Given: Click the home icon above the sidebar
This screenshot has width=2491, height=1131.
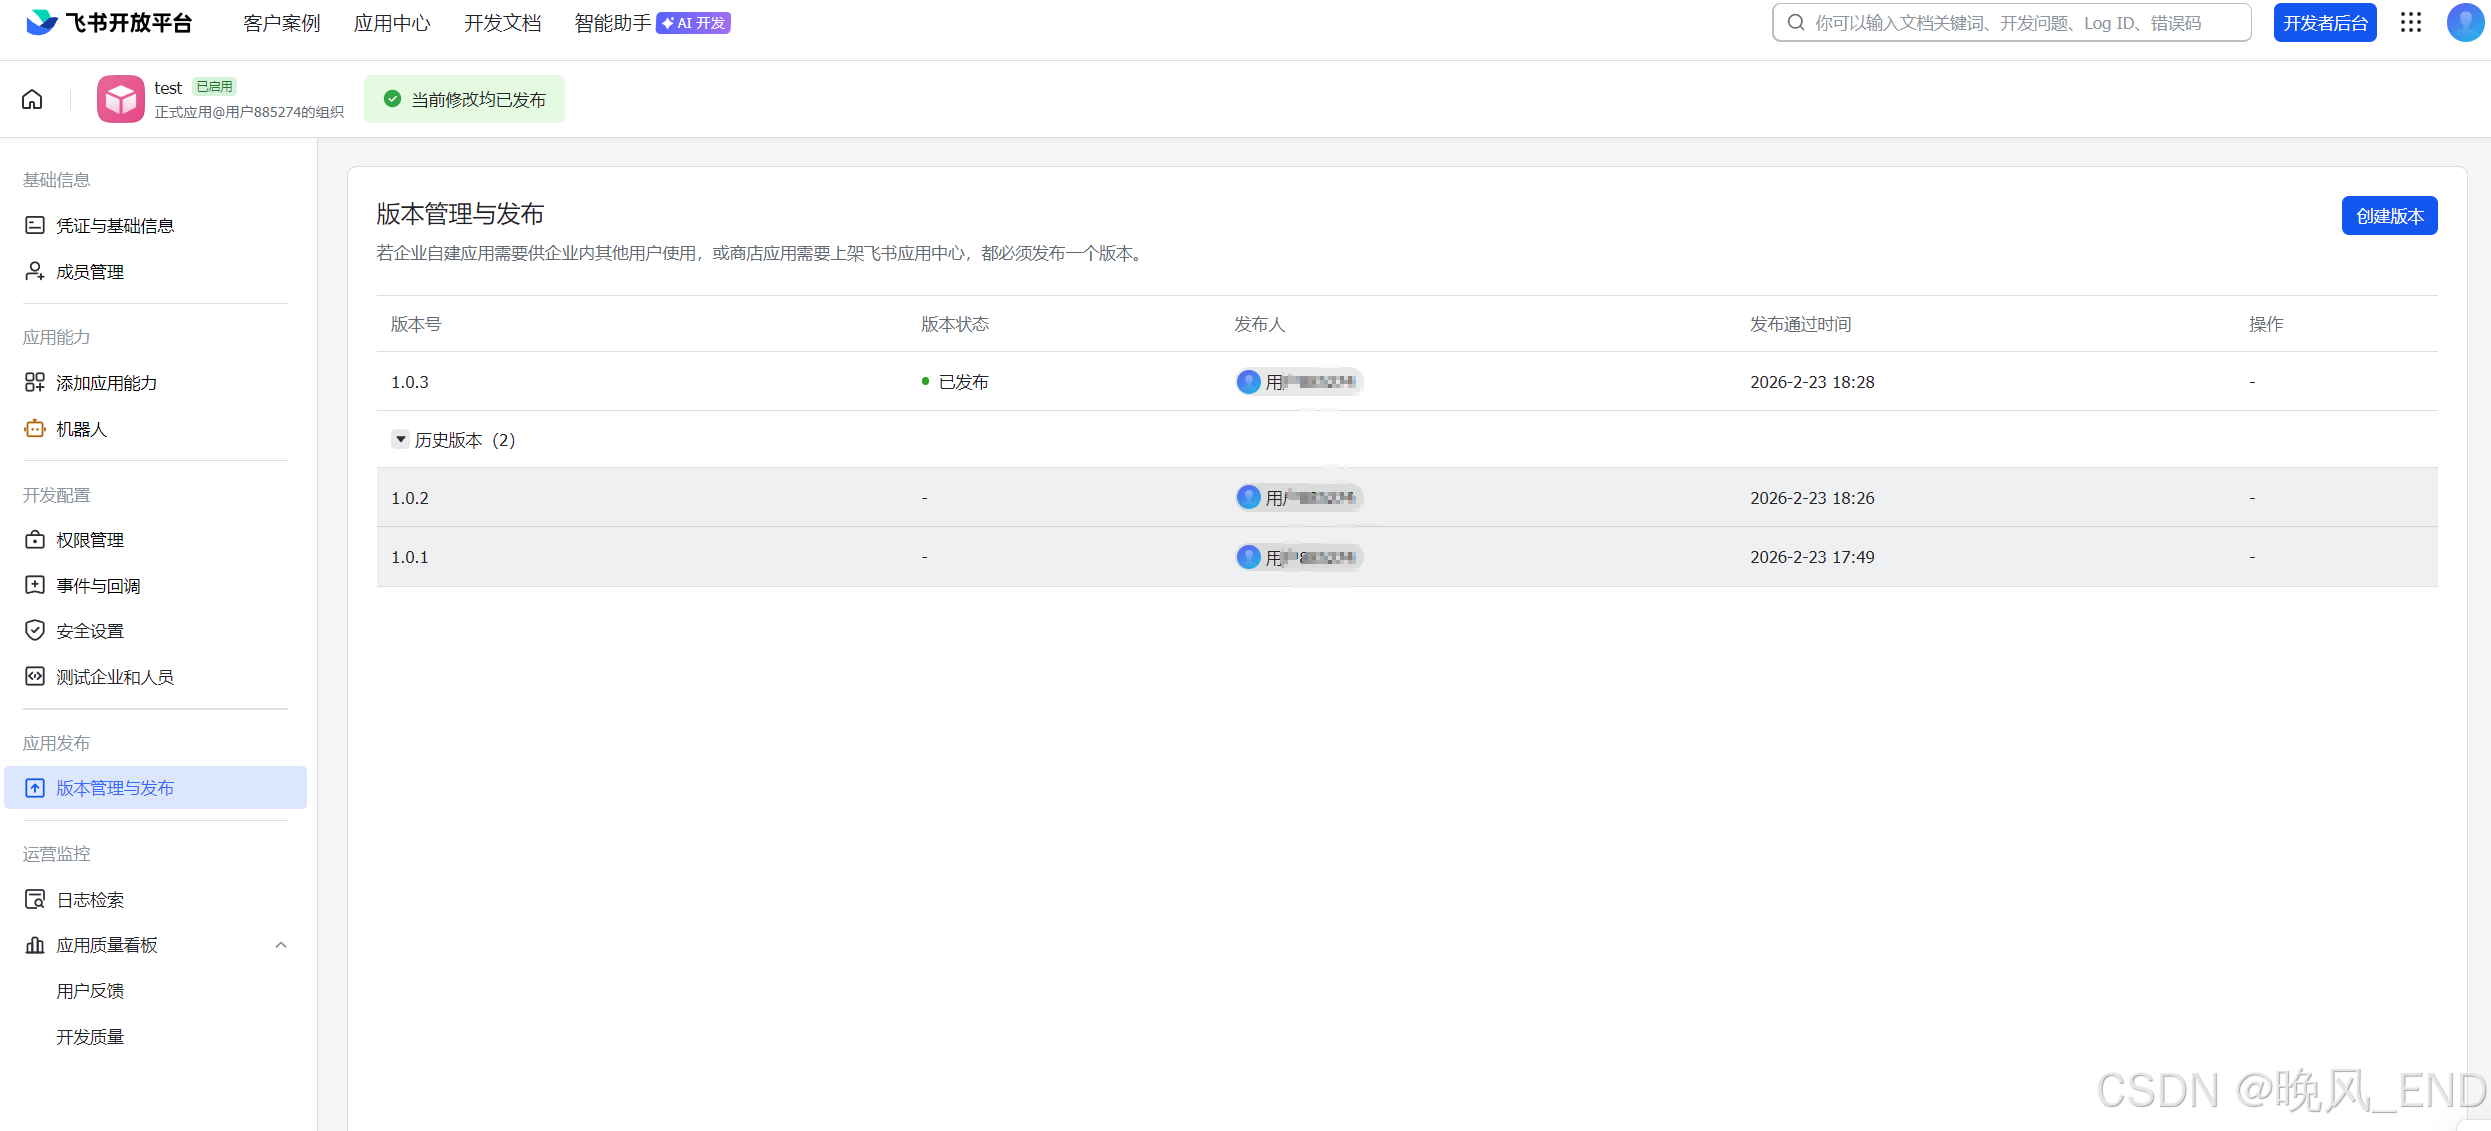Looking at the screenshot, I should (31, 98).
